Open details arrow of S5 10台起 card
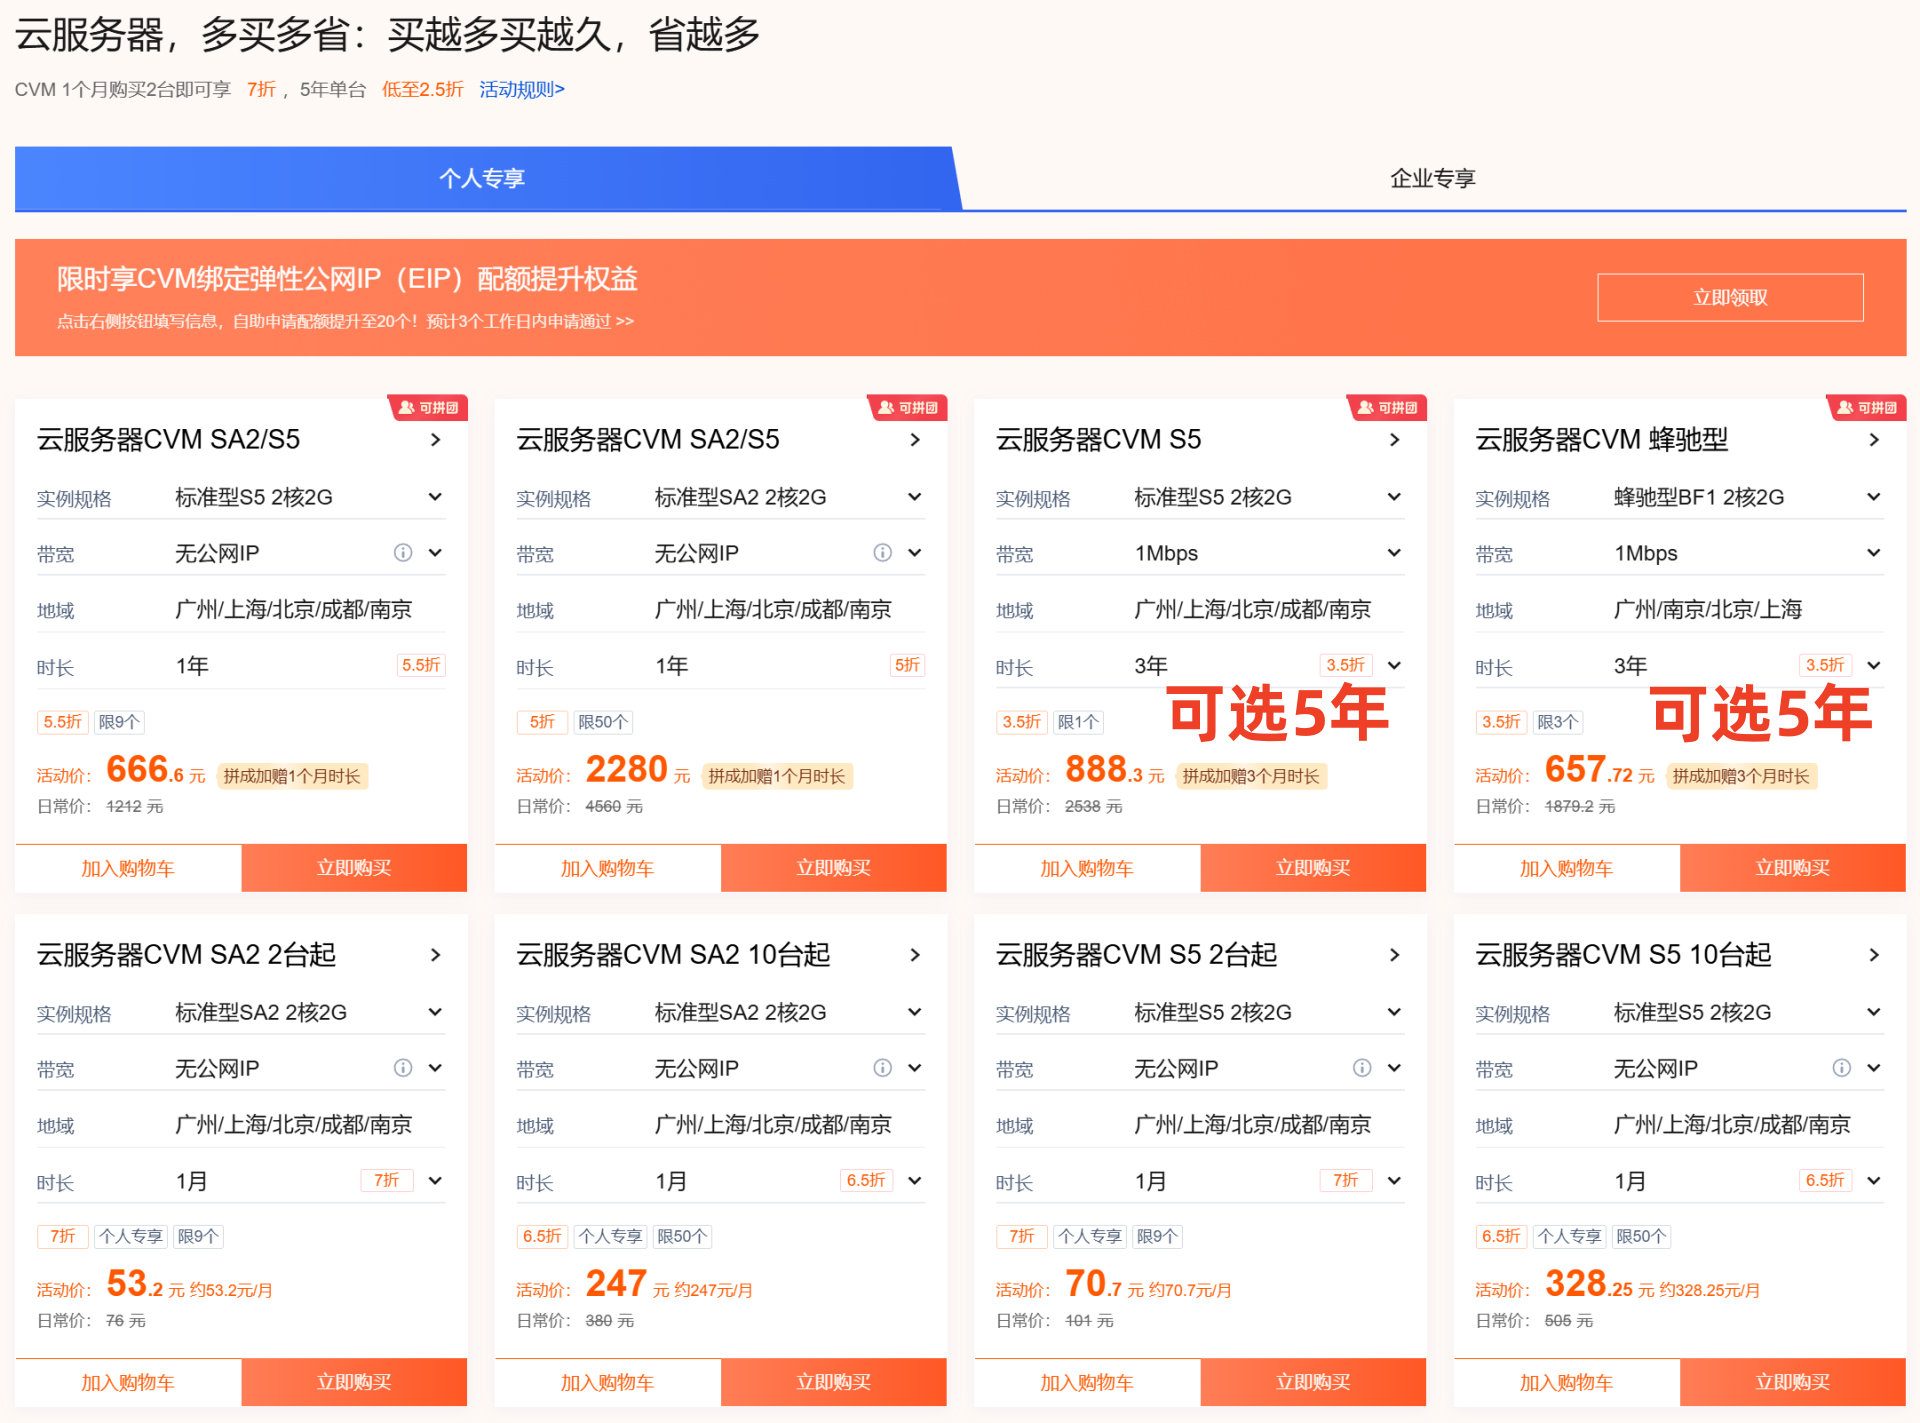Viewport: 1920px width, 1423px height. pyautogui.click(x=1873, y=954)
